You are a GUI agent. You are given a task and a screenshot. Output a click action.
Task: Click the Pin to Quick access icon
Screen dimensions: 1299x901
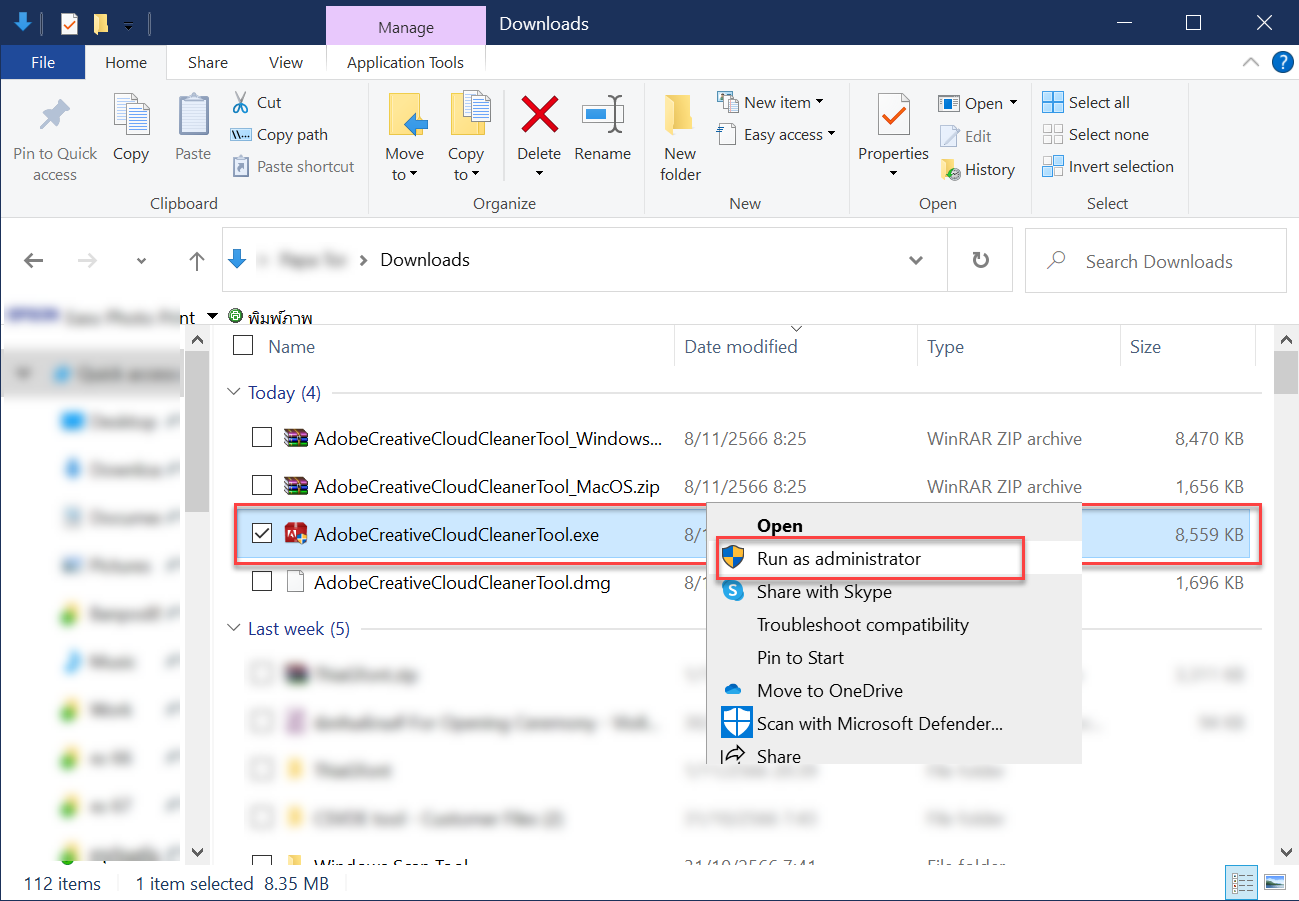coord(55,116)
